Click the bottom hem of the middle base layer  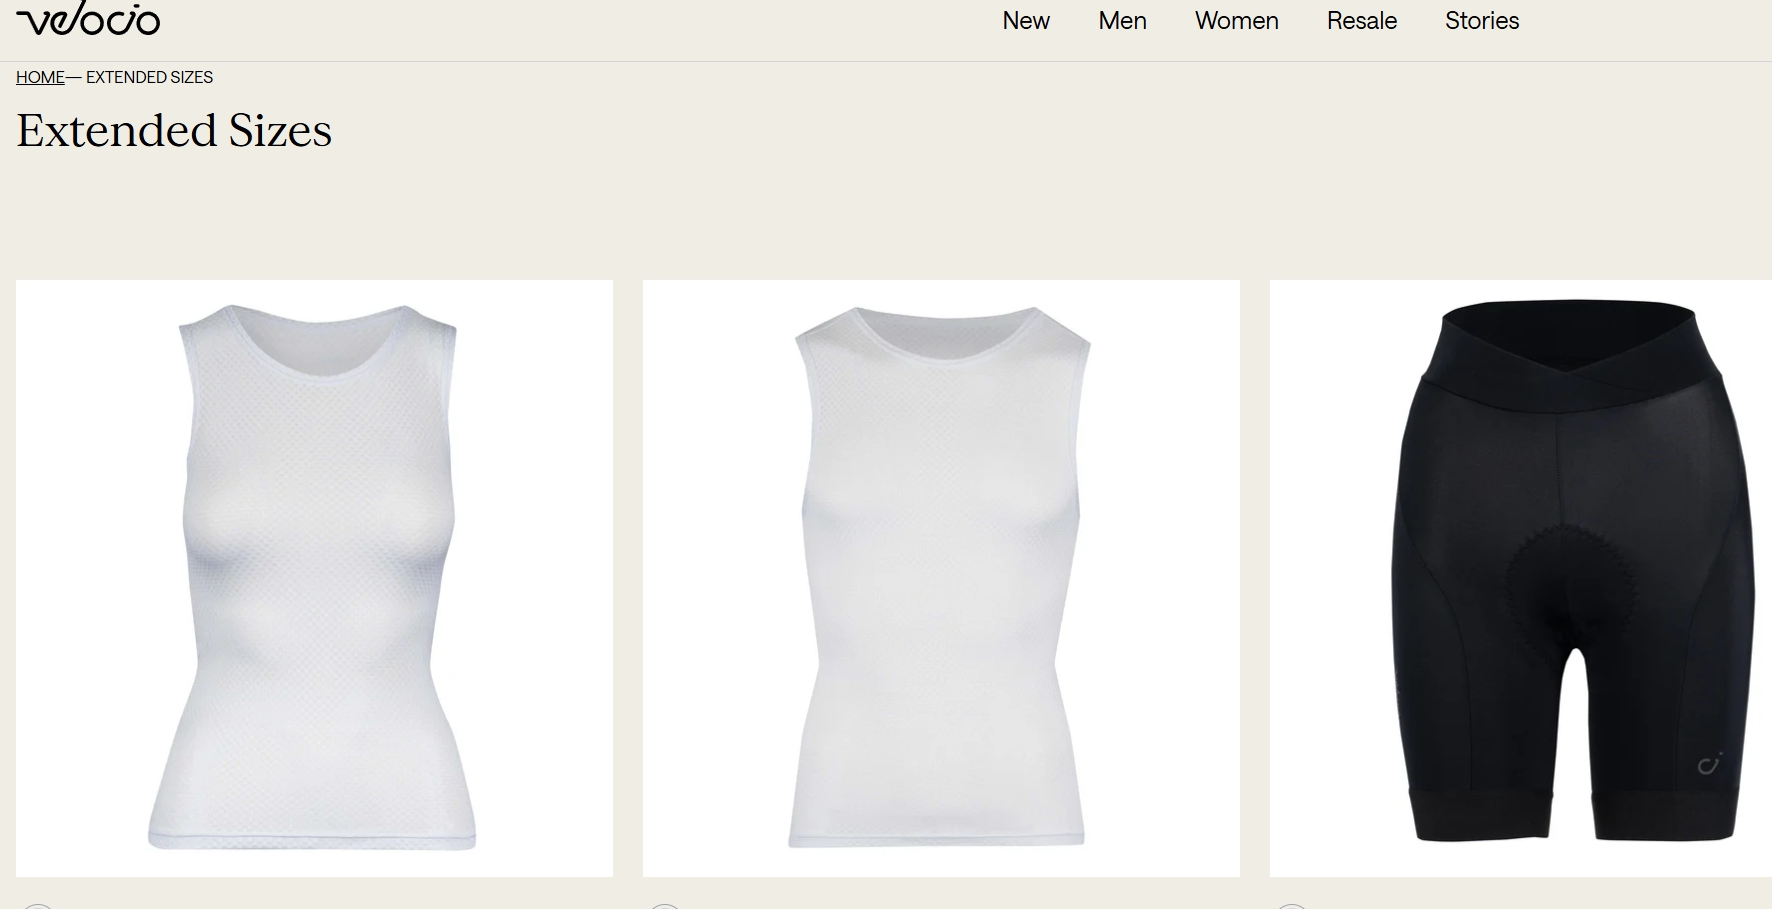(x=937, y=838)
